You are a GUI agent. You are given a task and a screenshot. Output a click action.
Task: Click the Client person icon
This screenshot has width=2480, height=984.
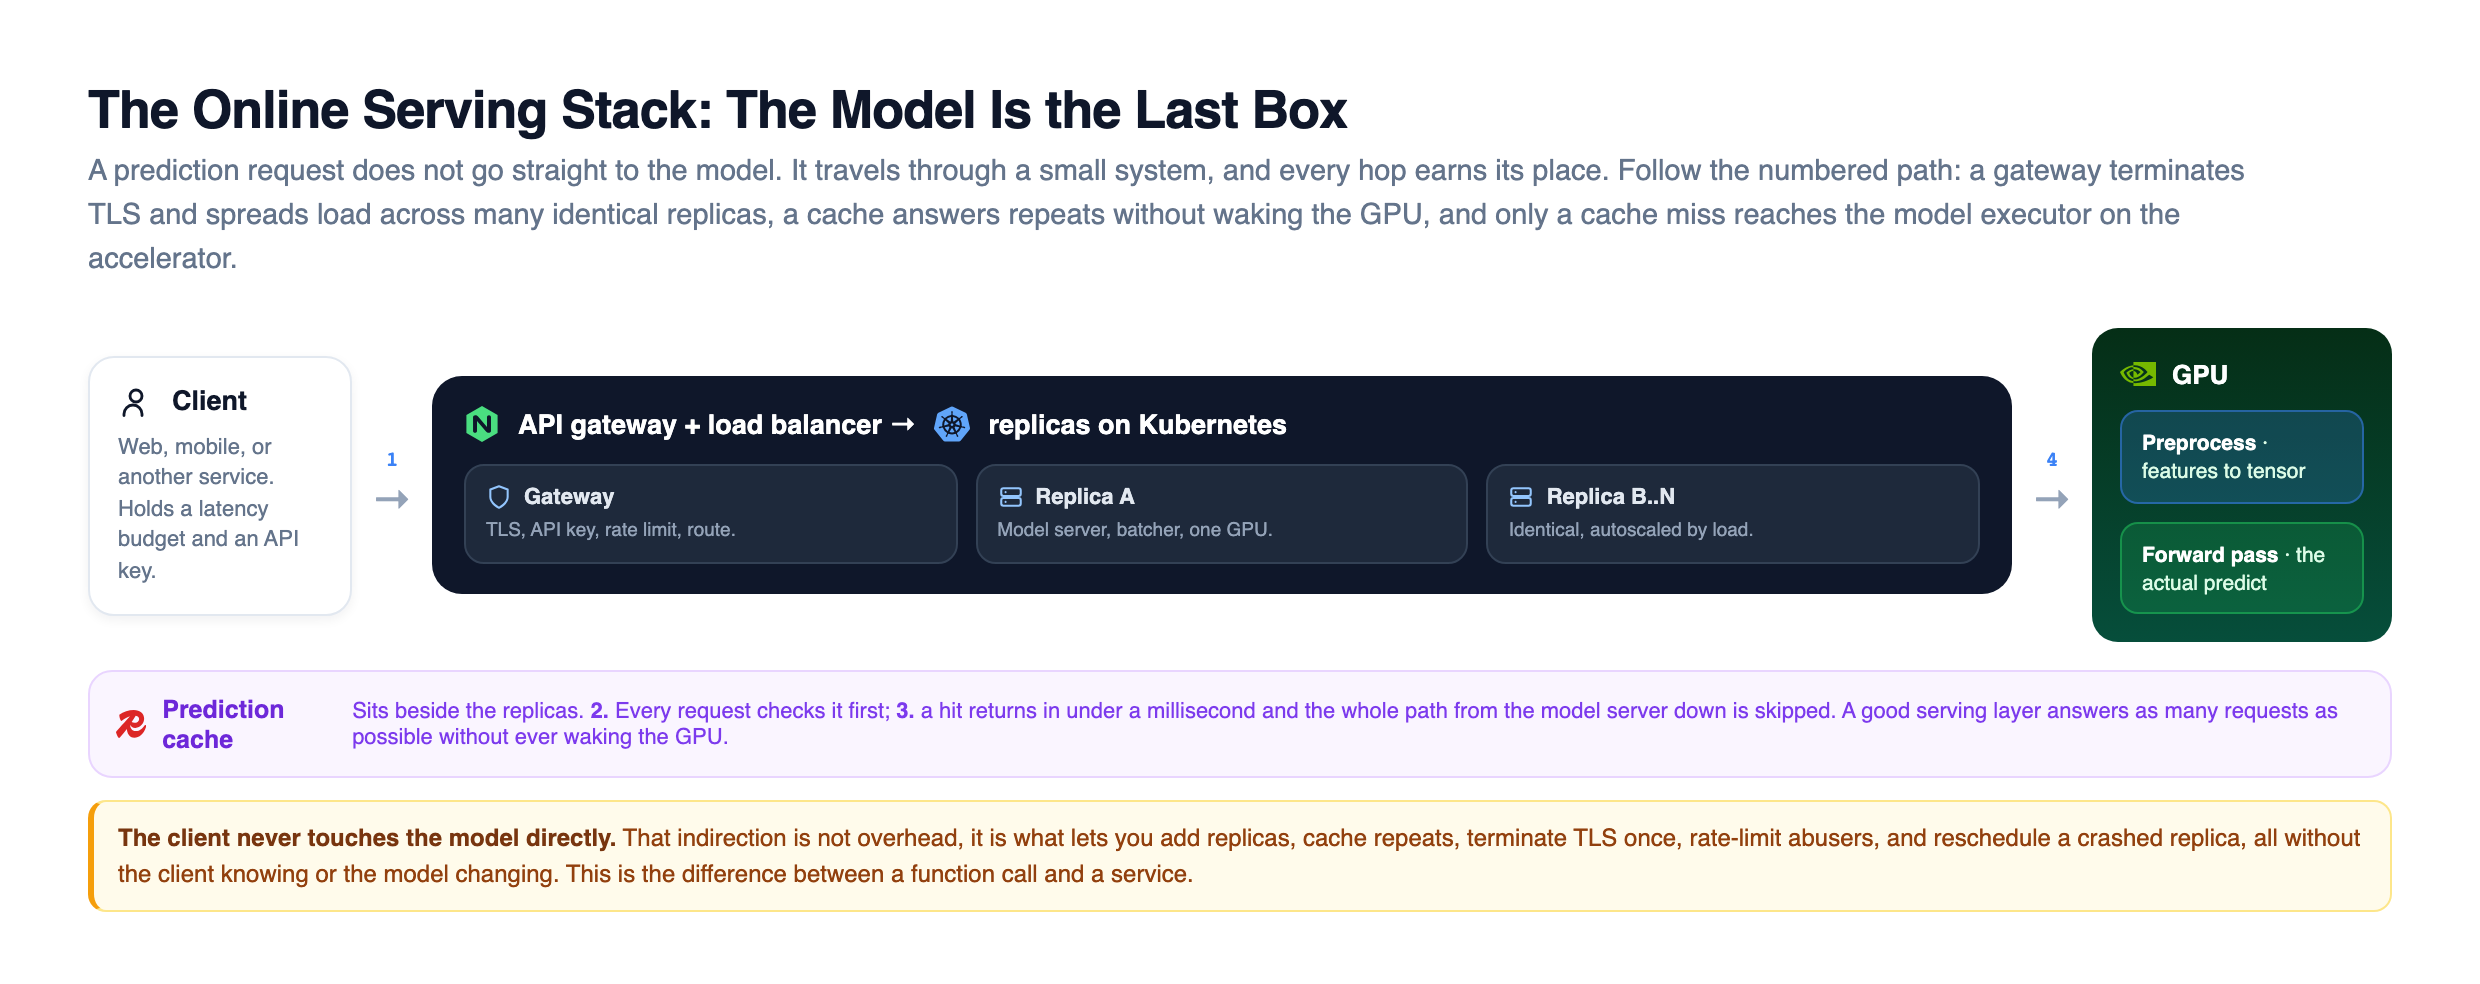[x=133, y=402]
